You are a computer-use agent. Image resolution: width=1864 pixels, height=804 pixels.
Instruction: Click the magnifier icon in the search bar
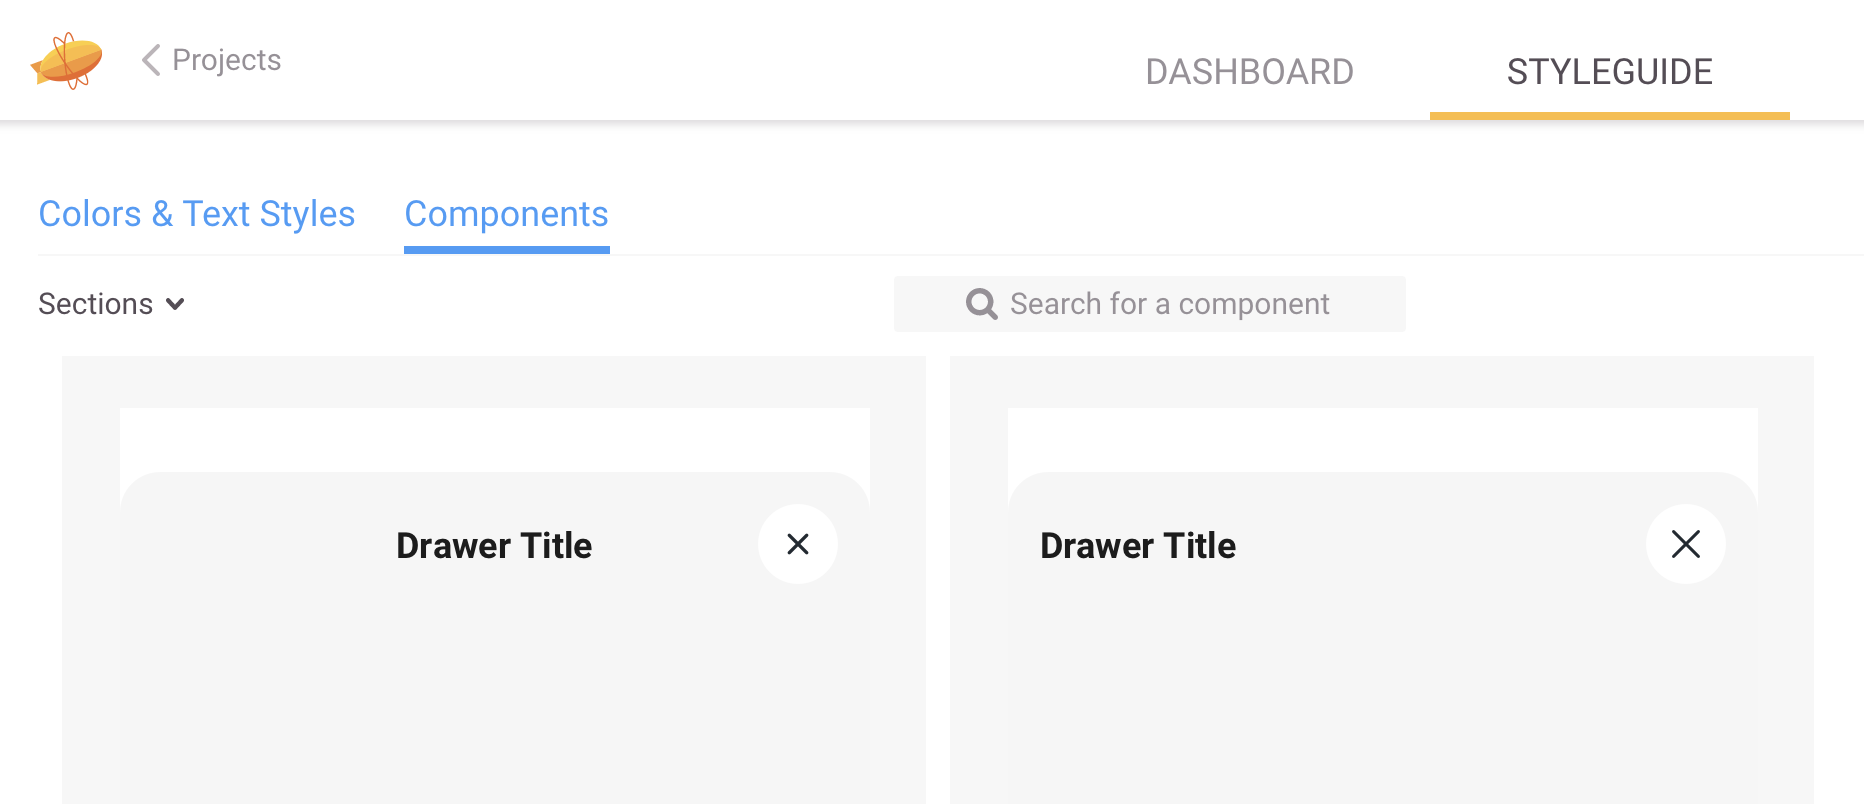coord(980,304)
